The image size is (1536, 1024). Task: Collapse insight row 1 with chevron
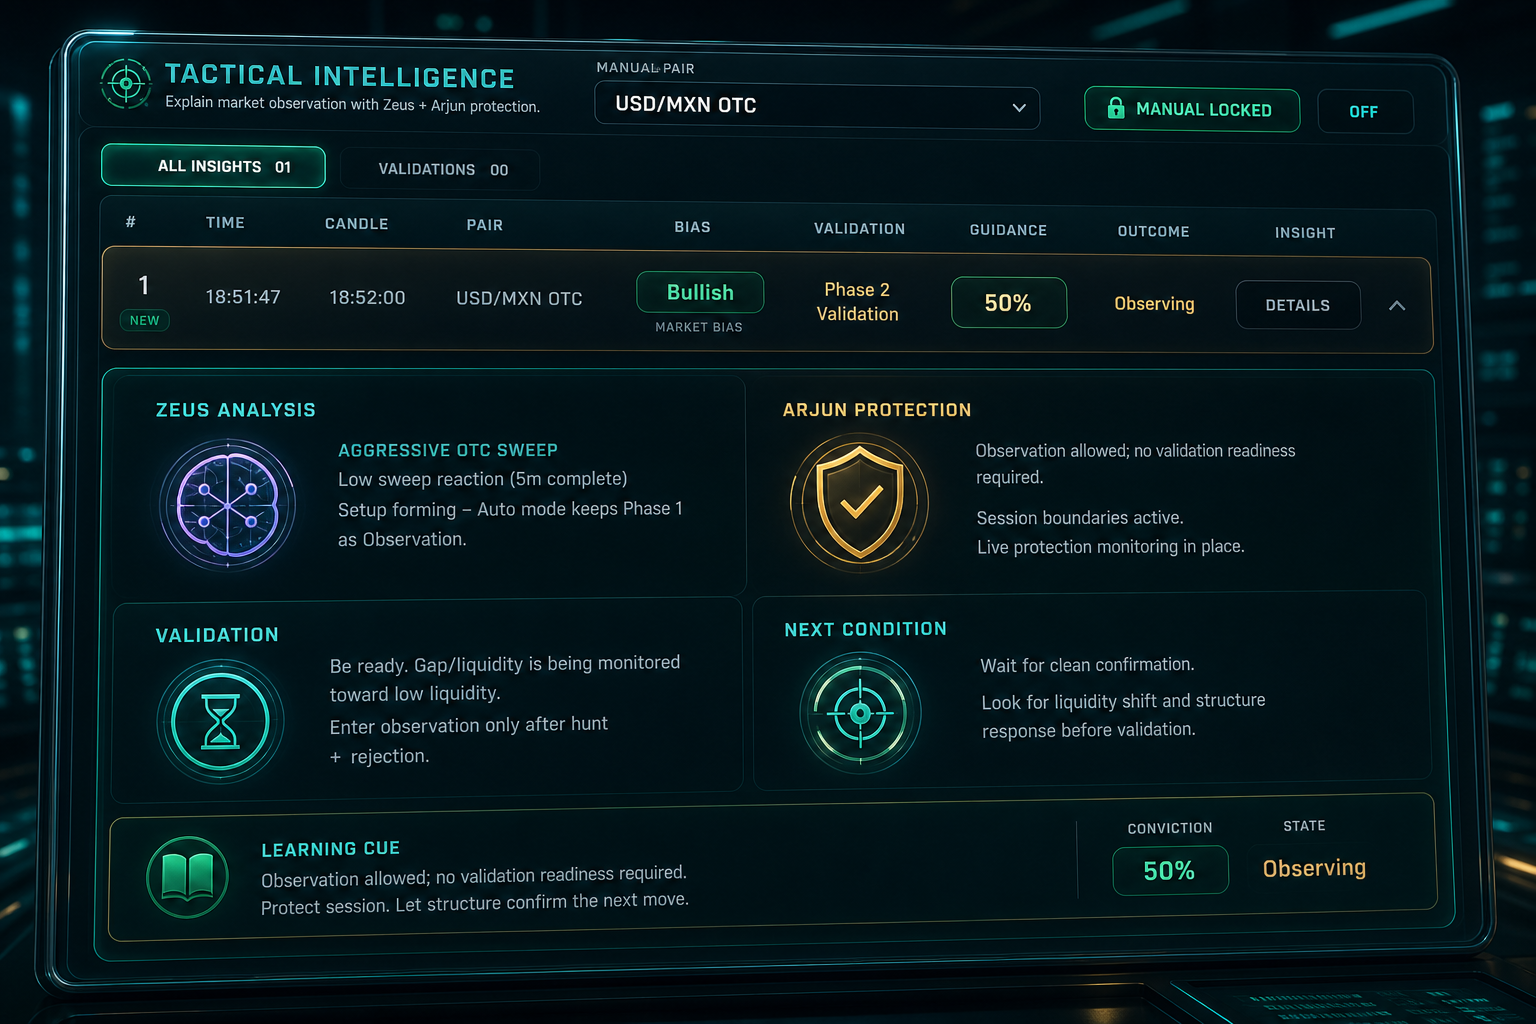click(x=1397, y=306)
